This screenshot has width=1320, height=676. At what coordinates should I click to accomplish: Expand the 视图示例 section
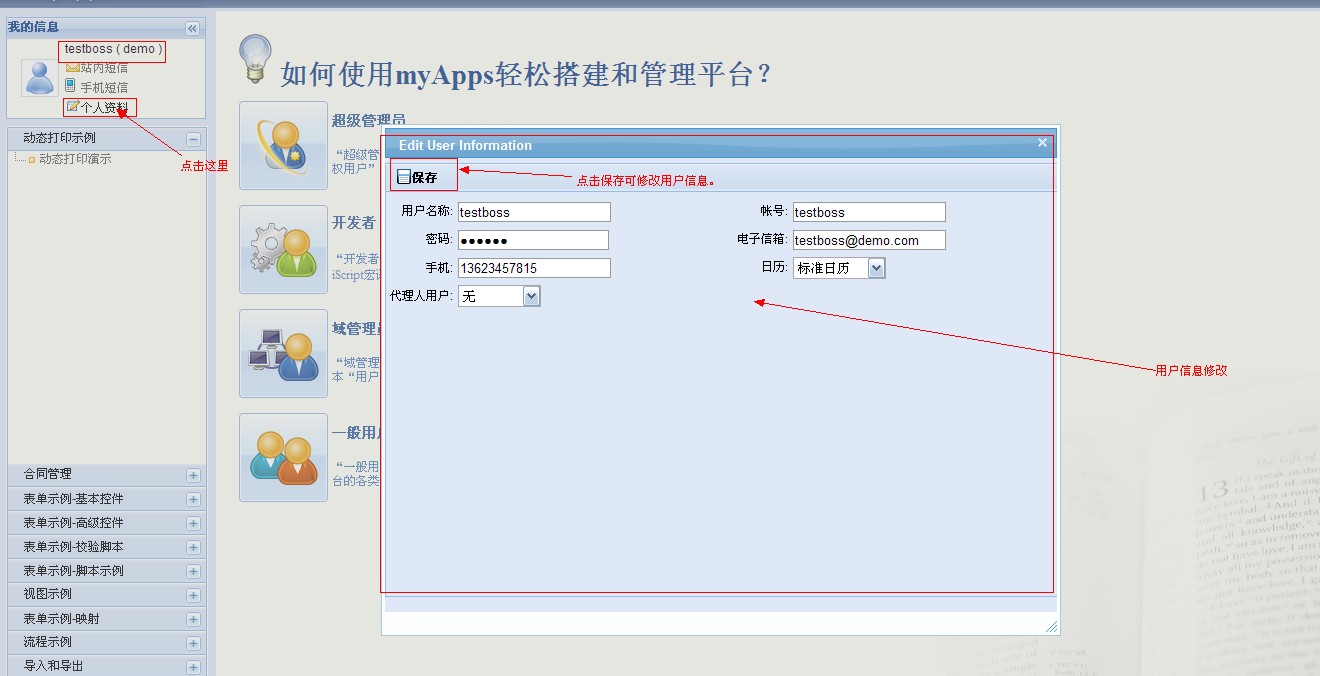point(193,595)
